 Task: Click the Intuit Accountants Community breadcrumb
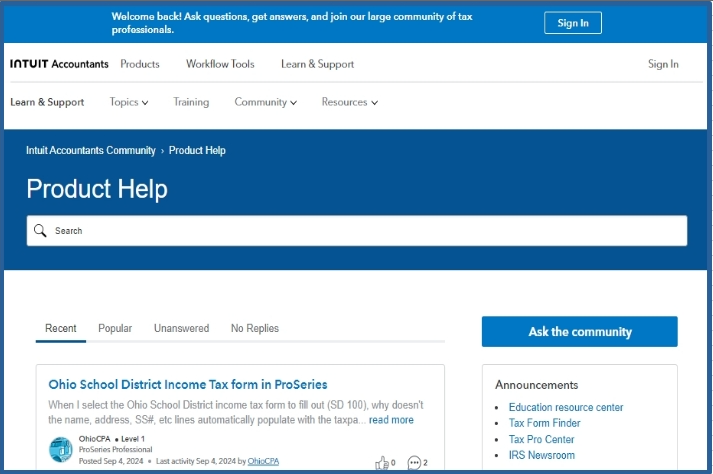90,151
